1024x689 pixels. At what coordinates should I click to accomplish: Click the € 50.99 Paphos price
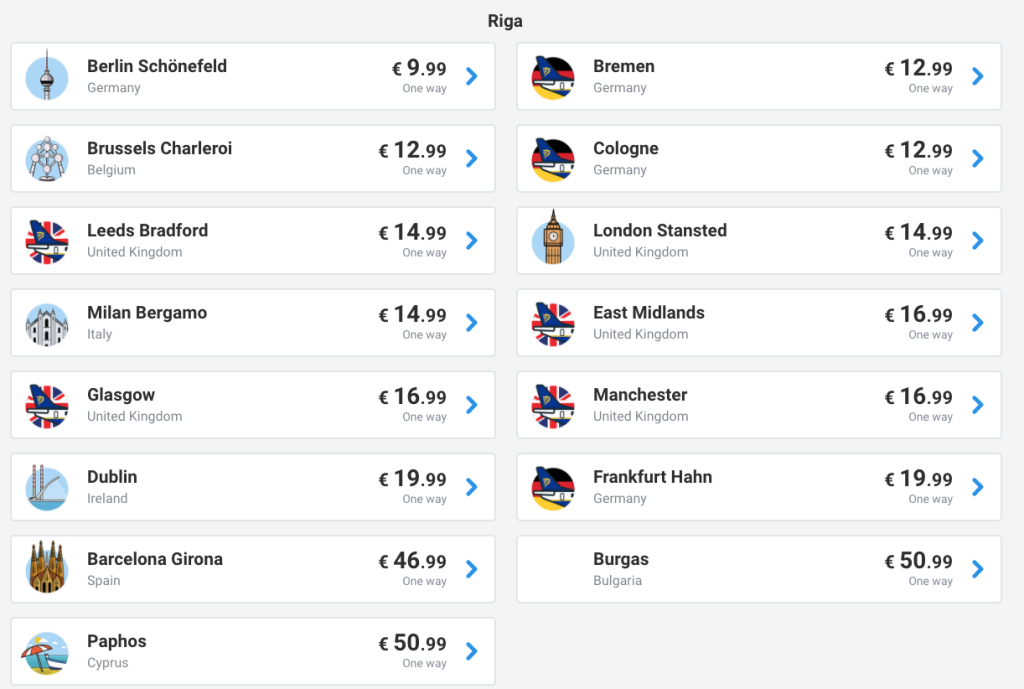pyautogui.click(x=412, y=643)
